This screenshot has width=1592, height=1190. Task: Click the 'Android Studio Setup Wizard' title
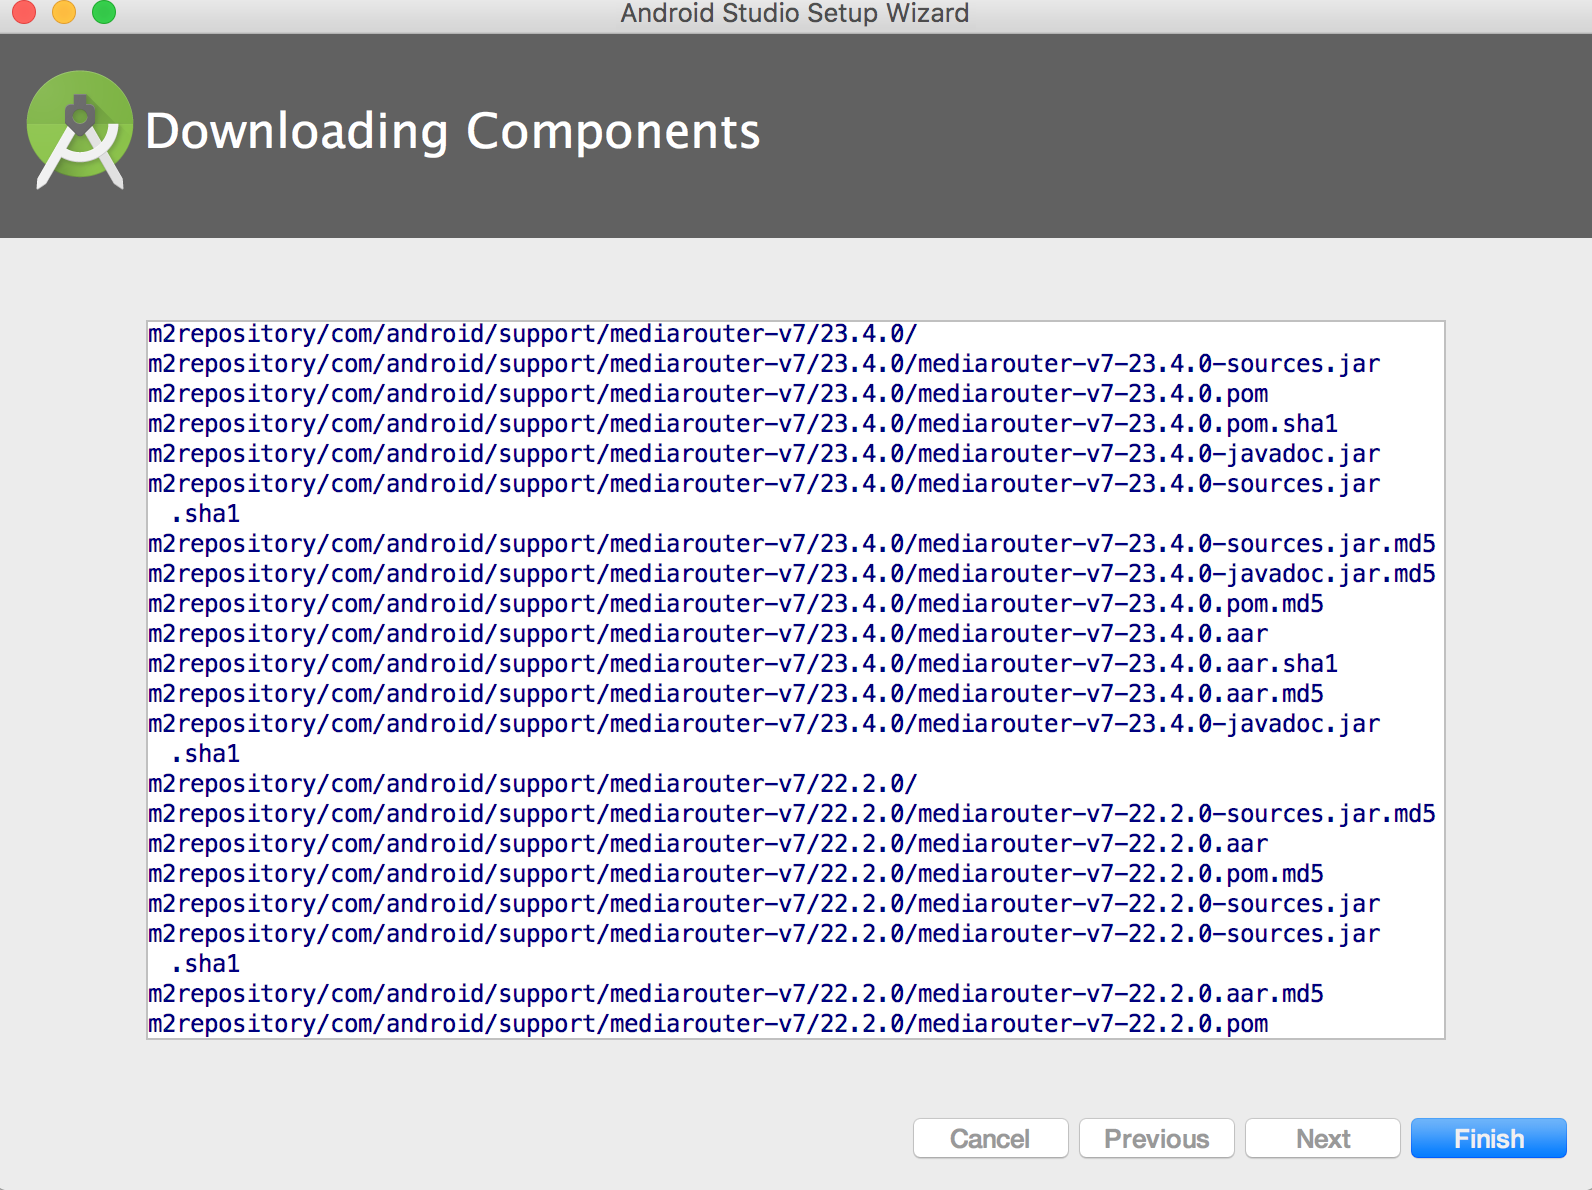pyautogui.click(x=795, y=13)
